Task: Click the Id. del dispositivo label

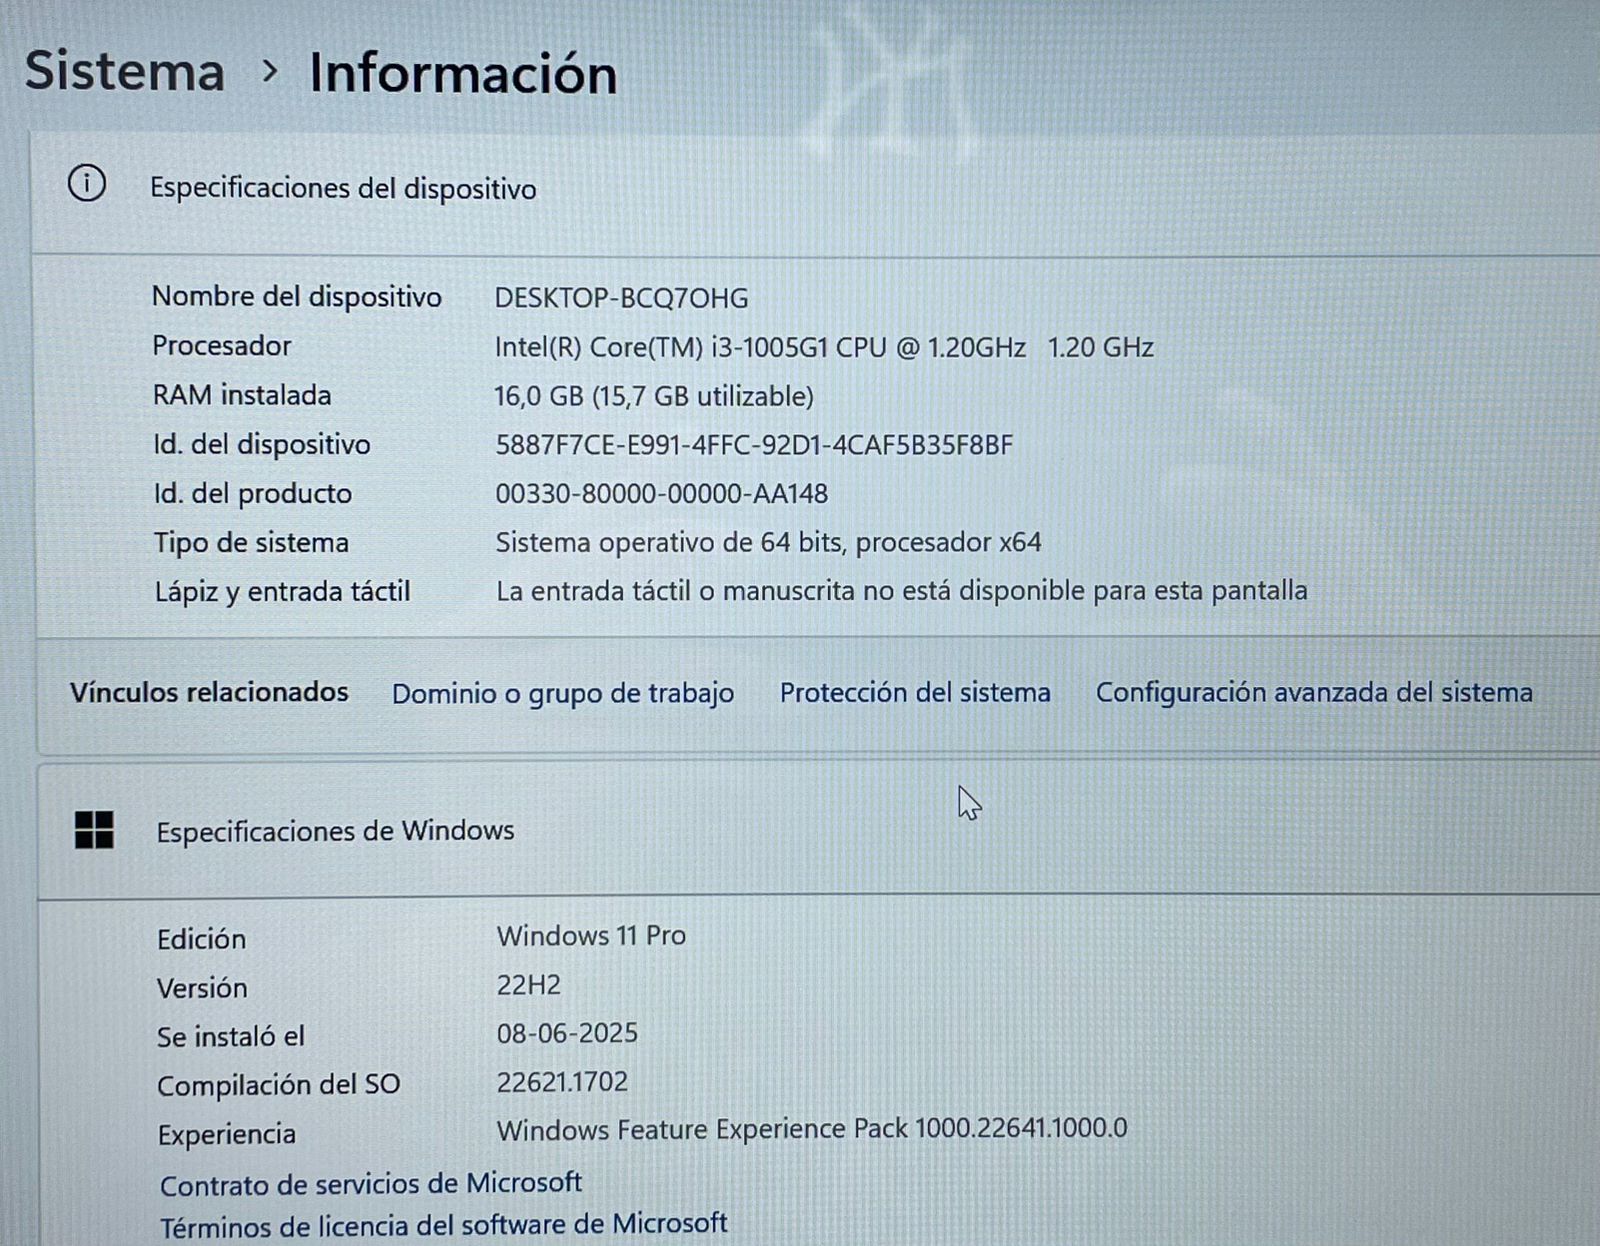Action: [x=262, y=444]
